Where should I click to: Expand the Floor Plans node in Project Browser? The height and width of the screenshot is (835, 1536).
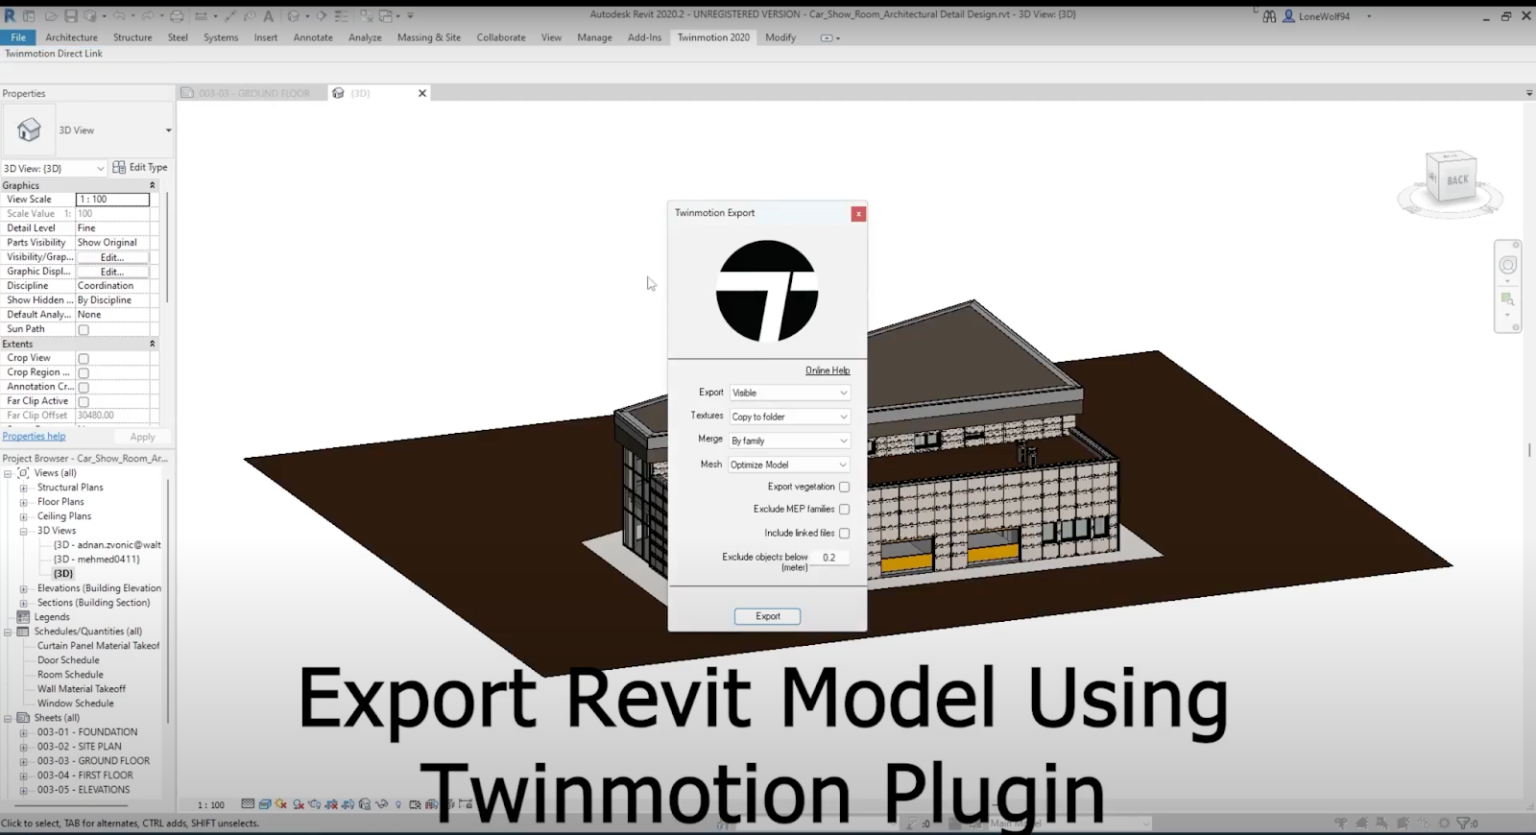click(x=23, y=501)
